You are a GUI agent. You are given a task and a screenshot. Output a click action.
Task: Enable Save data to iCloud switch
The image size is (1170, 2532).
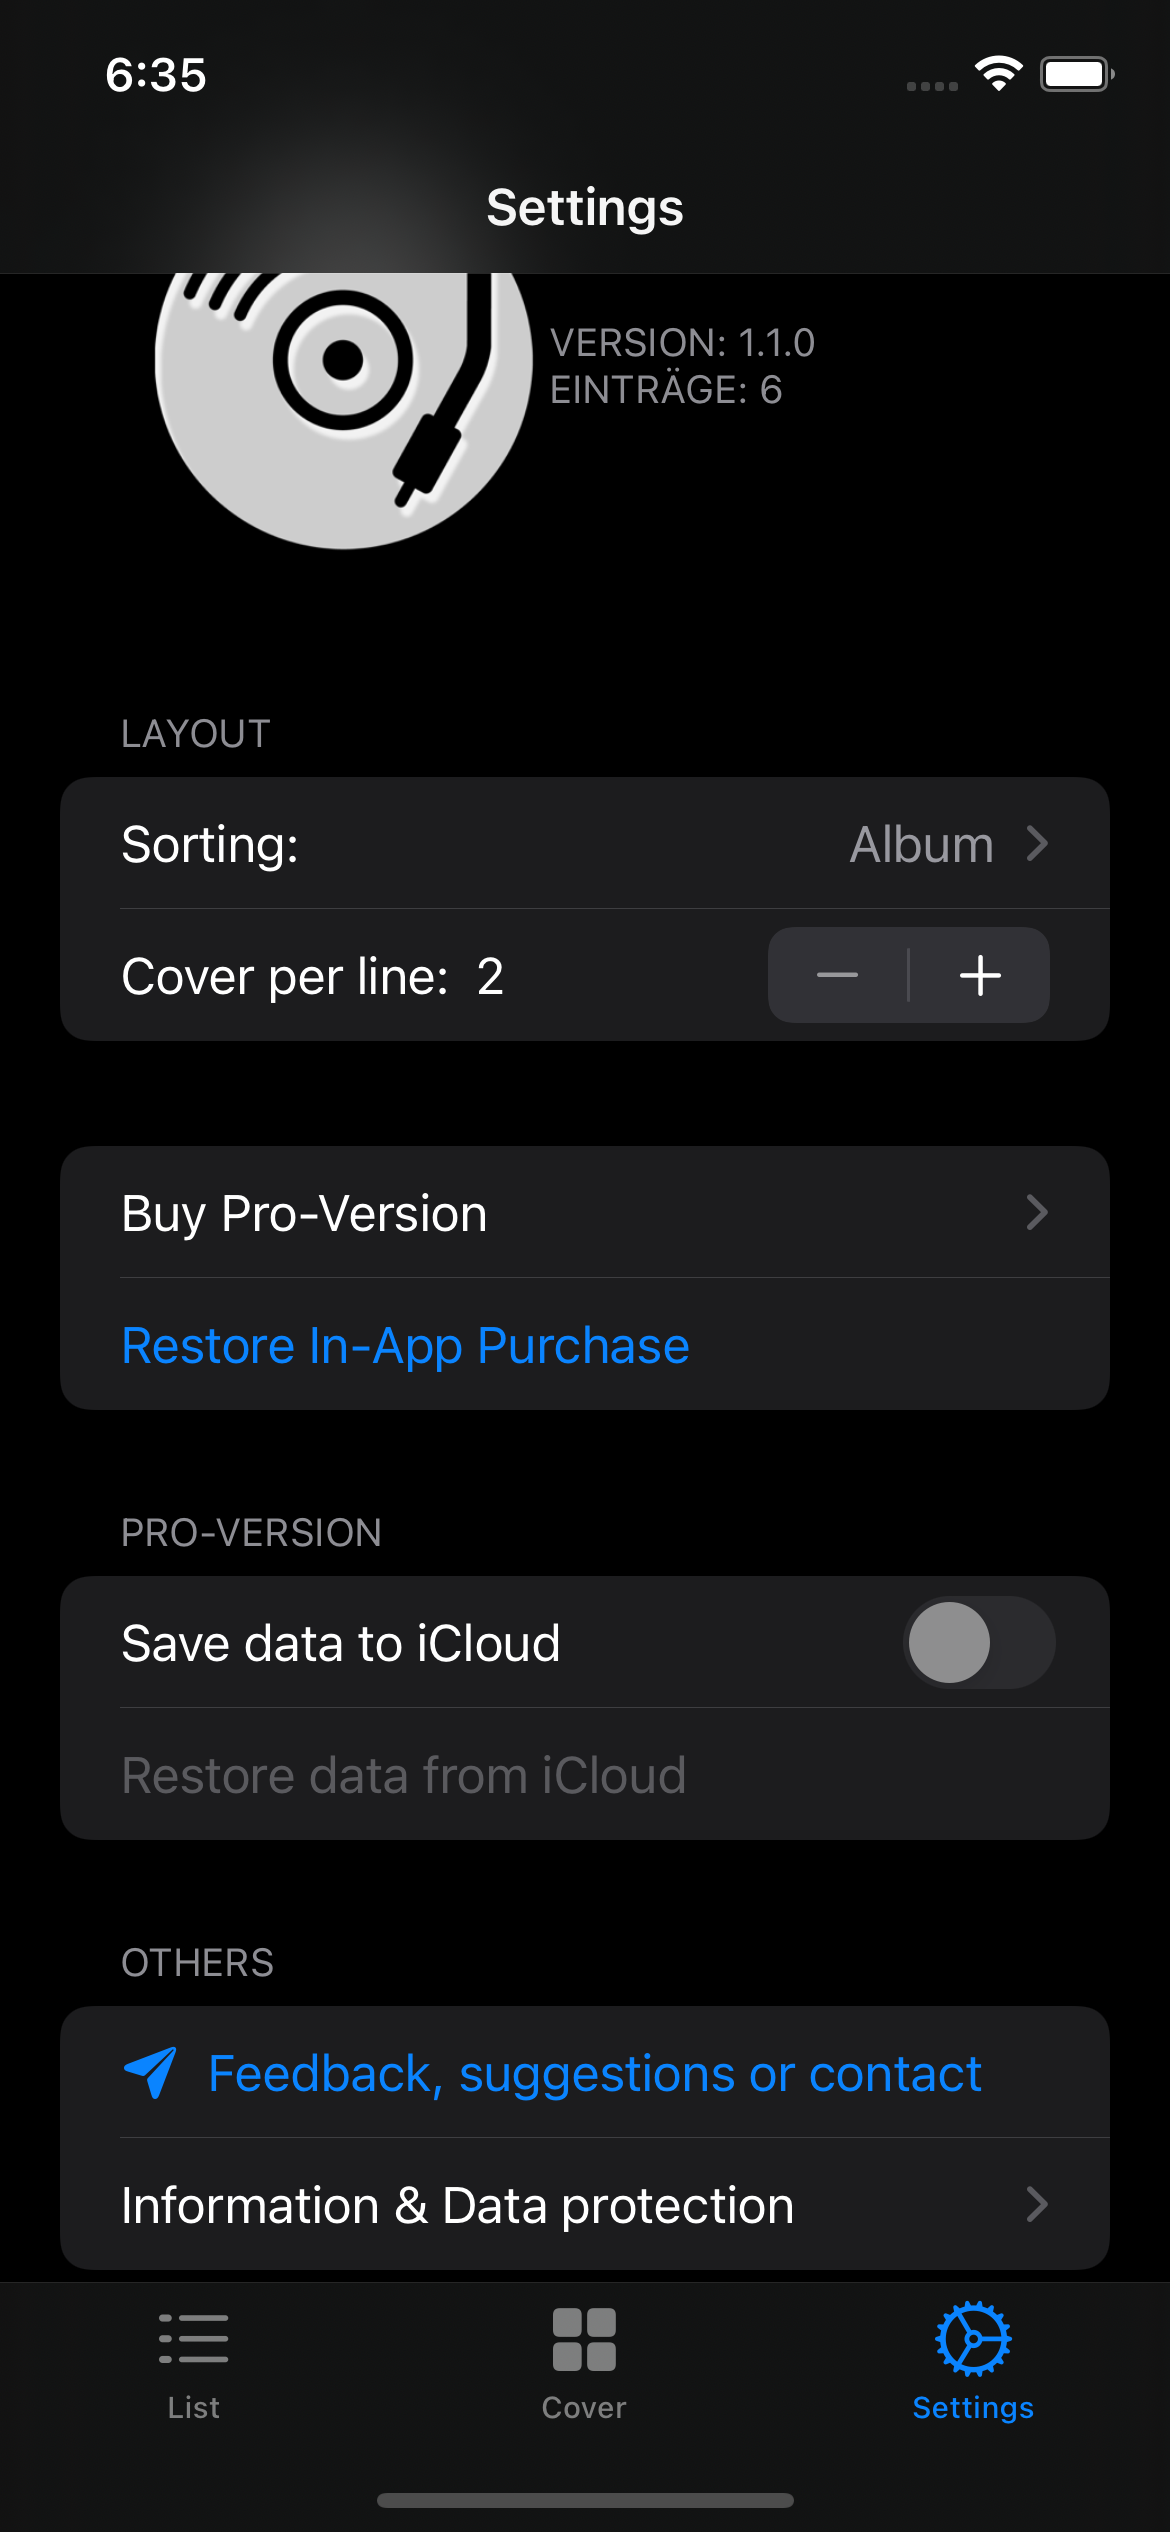pyautogui.click(x=978, y=1642)
